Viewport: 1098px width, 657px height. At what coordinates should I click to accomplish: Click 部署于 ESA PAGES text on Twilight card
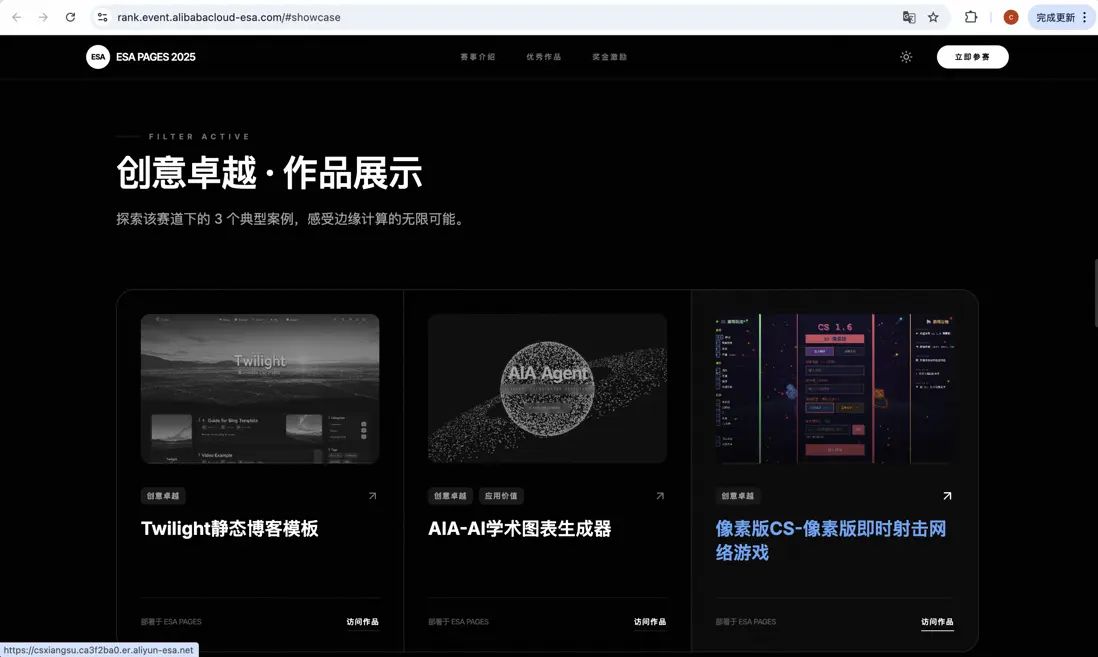pyautogui.click(x=171, y=622)
